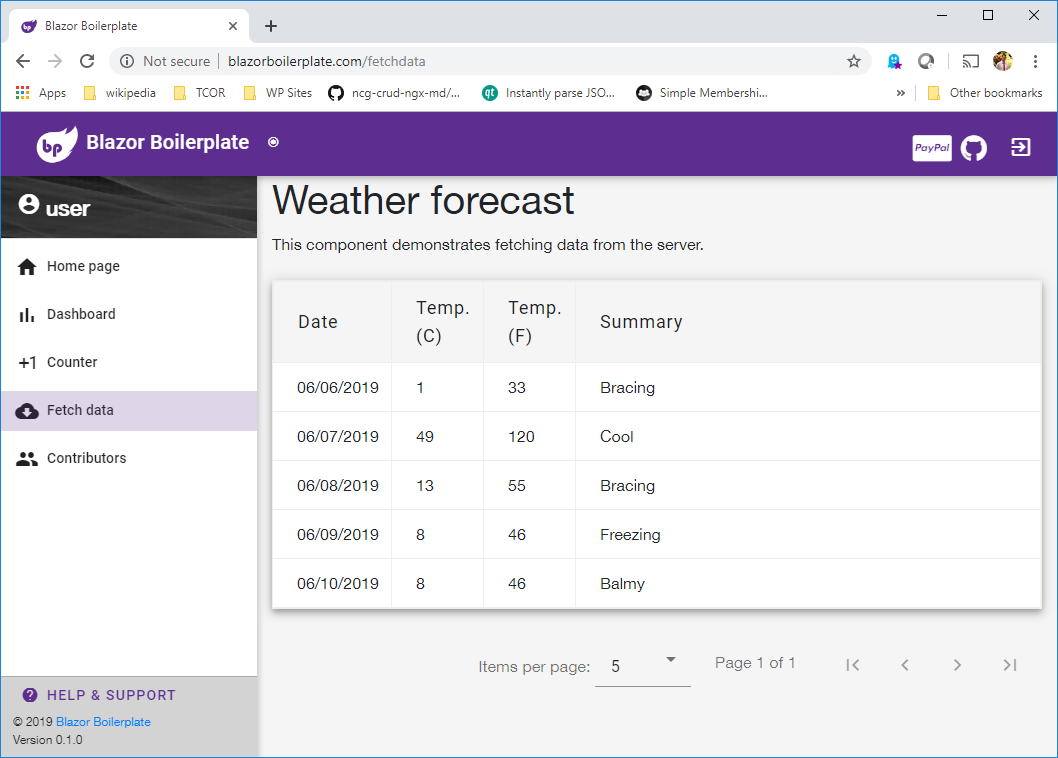
Task: Click the next page chevron in paginator
Action: tap(957, 664)
